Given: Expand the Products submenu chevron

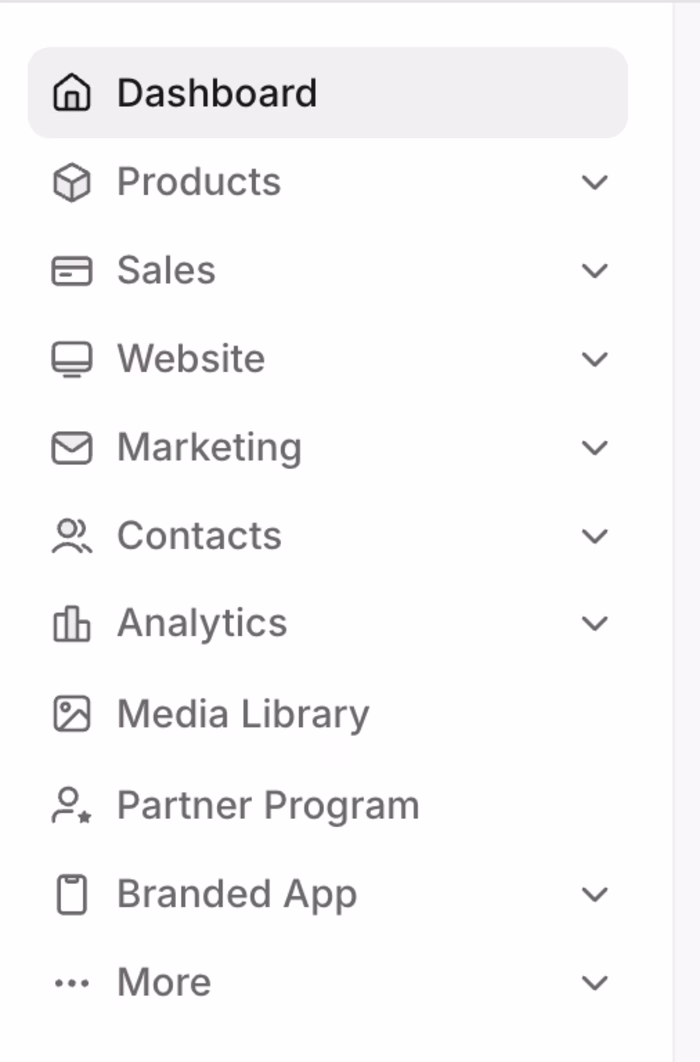Looking at the screenshot, I should tap(595, 182).
